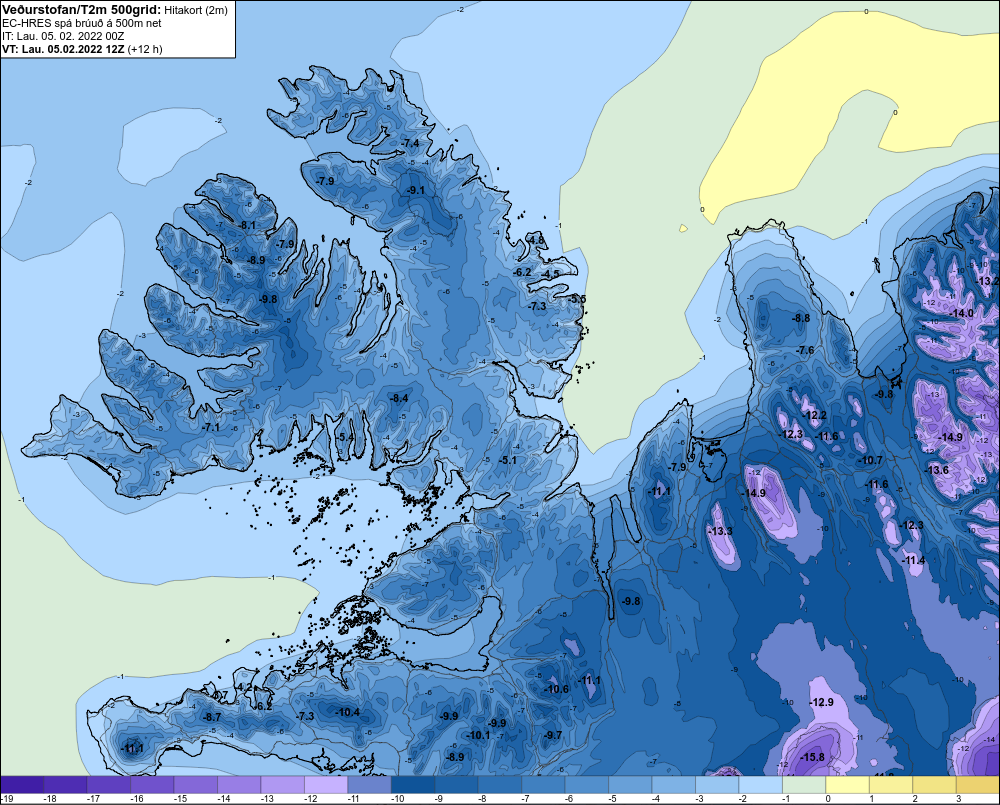
Task: Click the -8.7 temperature label
Action: pyautogui.click(x=212, y=717)
